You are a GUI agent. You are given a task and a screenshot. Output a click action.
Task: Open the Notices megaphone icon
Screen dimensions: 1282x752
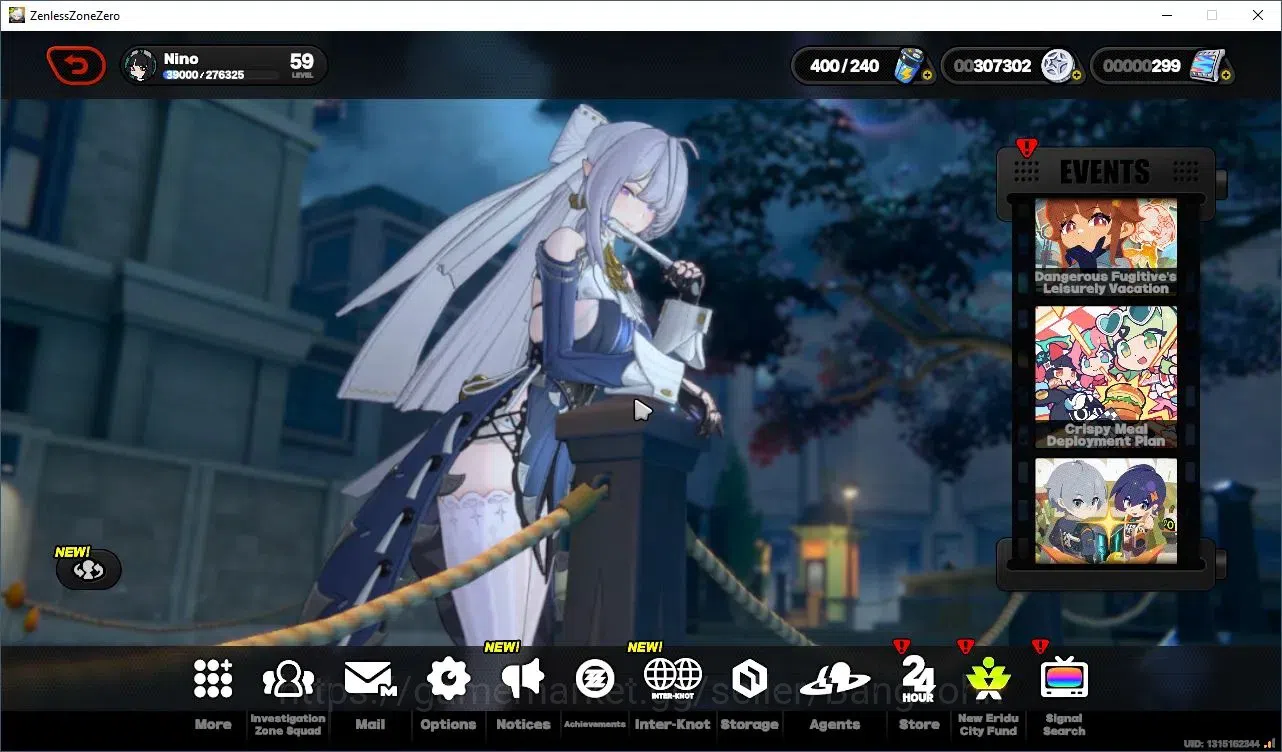tap(523, 679)
